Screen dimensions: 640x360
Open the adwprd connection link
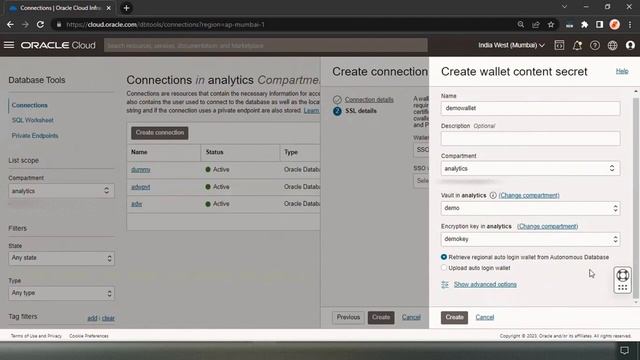[x=140, y=187]
